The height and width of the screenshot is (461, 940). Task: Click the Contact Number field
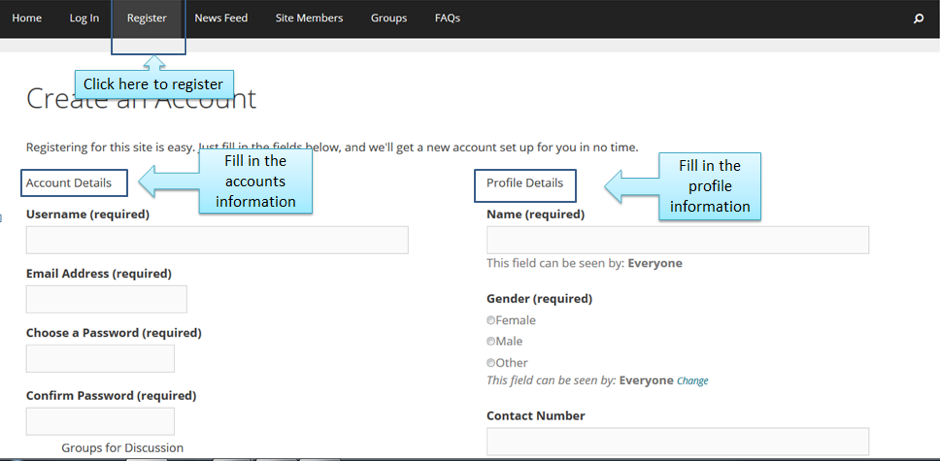tap(677, 441)
